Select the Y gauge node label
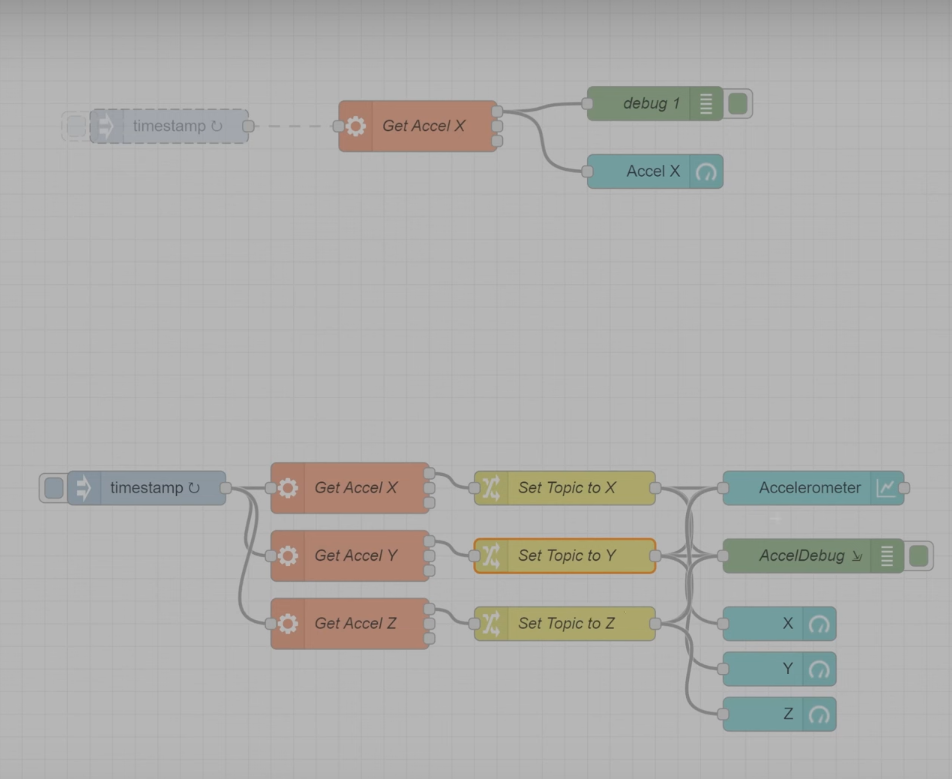This screenshot has width=952, height=779. (x=787, y=669)
